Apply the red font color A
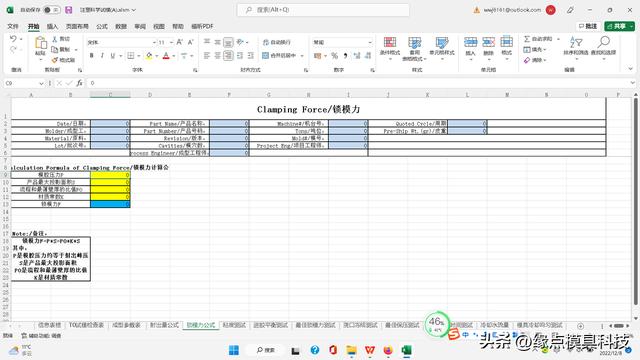 pyautogui.click(x=166, y=56)
